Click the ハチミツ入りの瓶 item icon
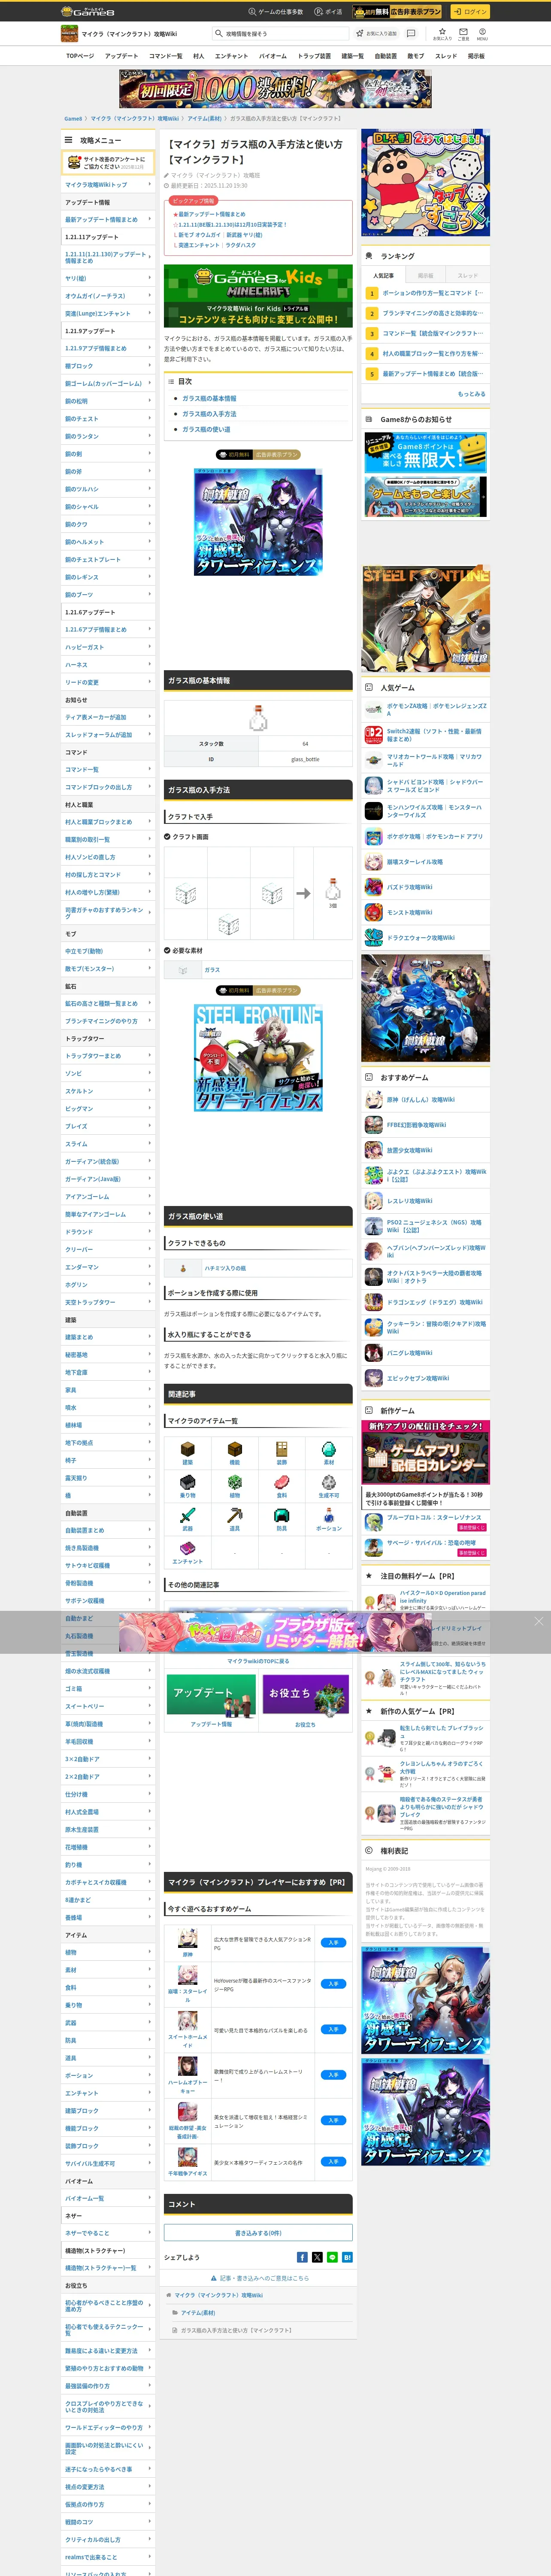Screen dimensions: 551x2576 click(182, 1268)
